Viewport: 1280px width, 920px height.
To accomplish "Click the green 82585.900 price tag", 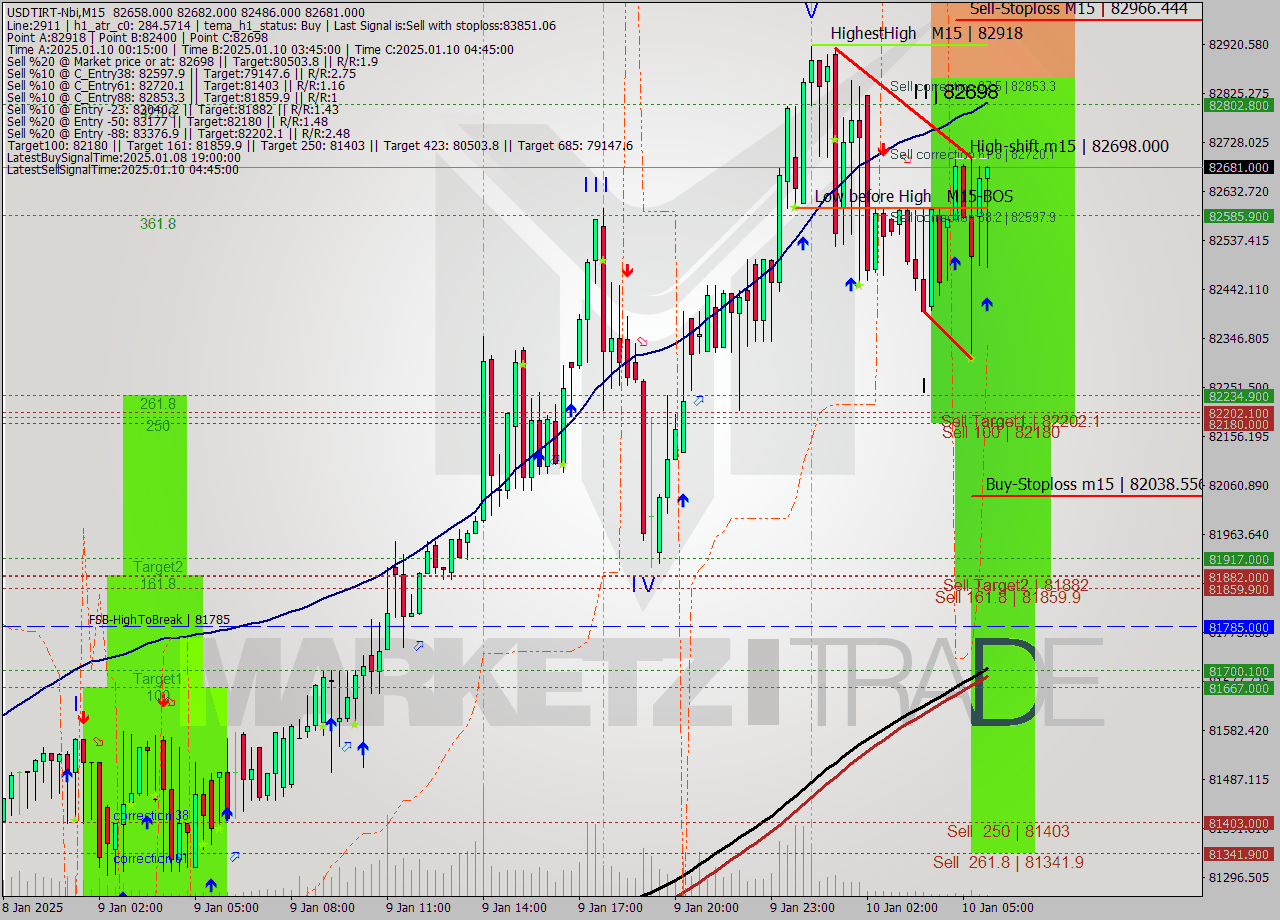I will (1239, 216).
